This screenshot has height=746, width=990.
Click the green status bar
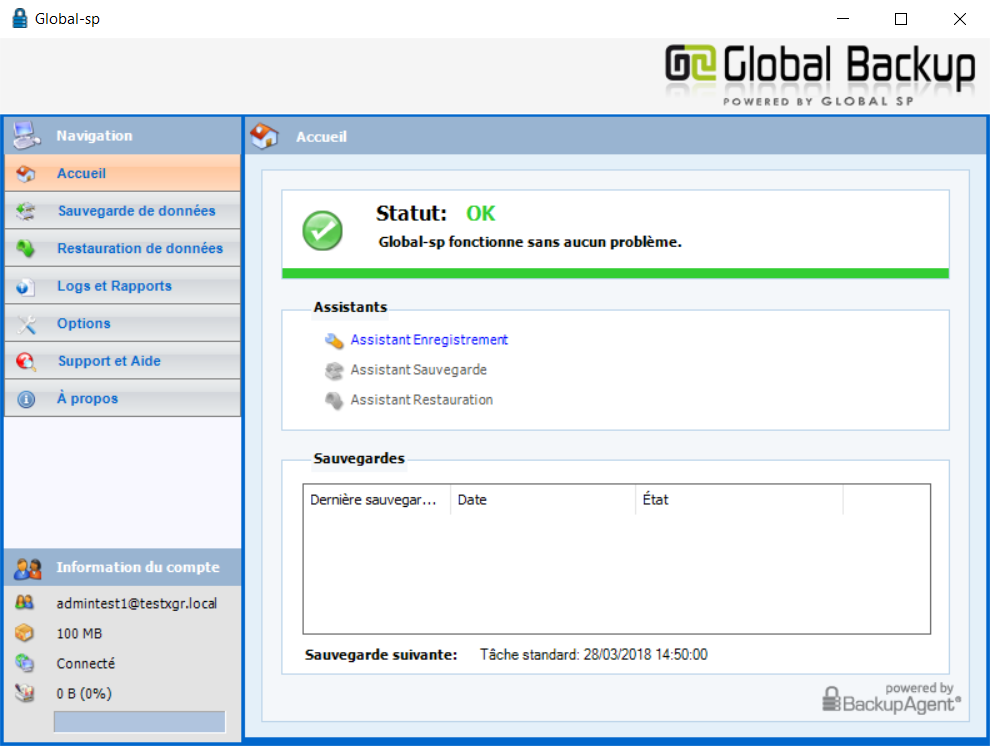[616, 273]
